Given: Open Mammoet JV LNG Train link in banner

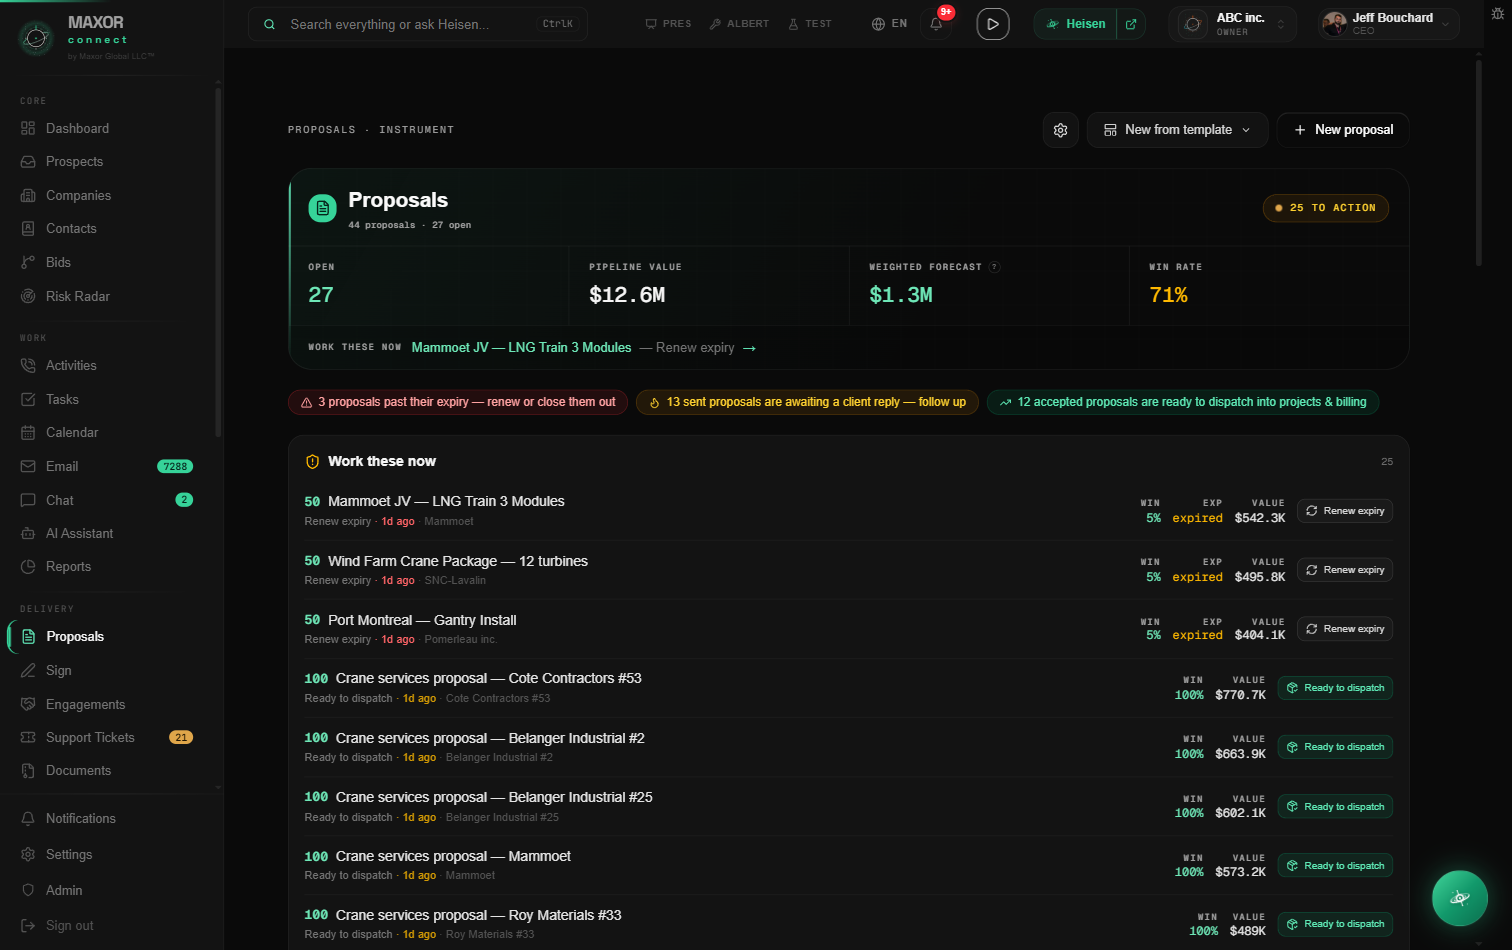Looking at the screenshot, I should tap(521, 347).
